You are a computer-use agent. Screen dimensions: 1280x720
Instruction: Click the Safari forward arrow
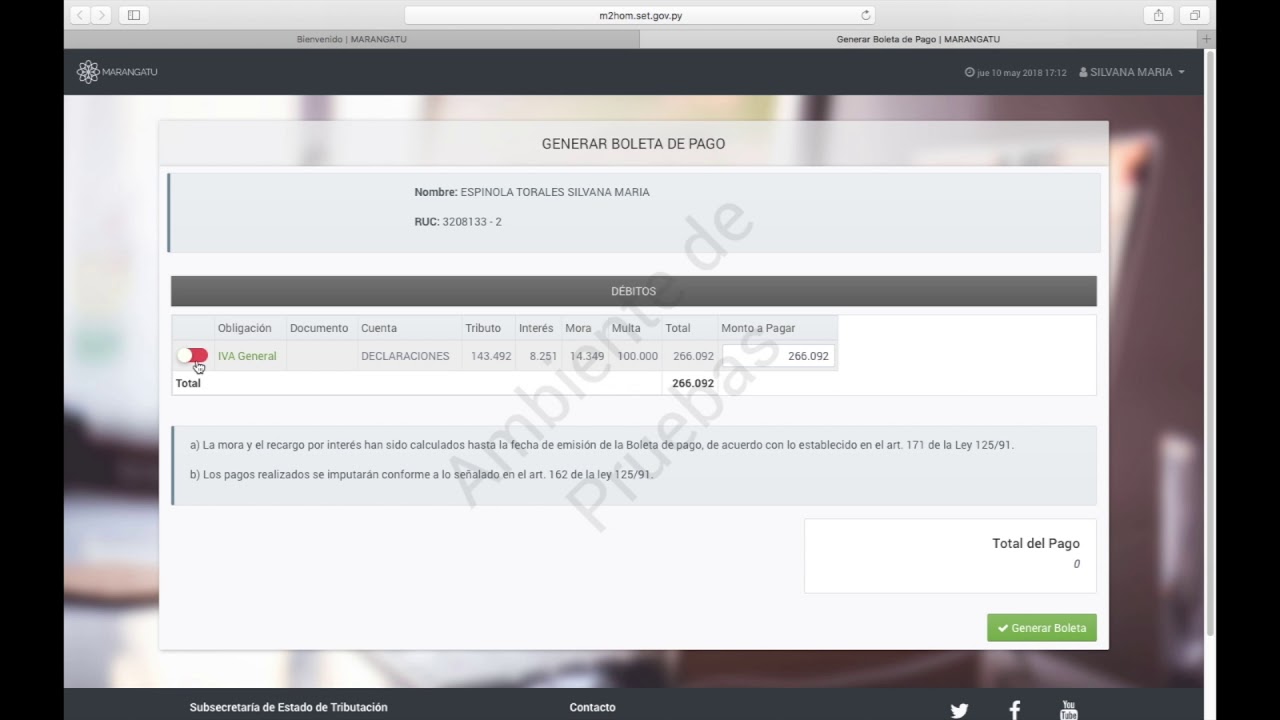pos(101,15)
